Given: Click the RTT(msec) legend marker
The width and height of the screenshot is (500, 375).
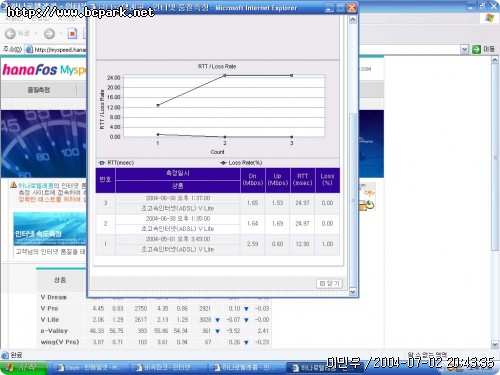Looking at the screenshot, I should pos(102,163).
